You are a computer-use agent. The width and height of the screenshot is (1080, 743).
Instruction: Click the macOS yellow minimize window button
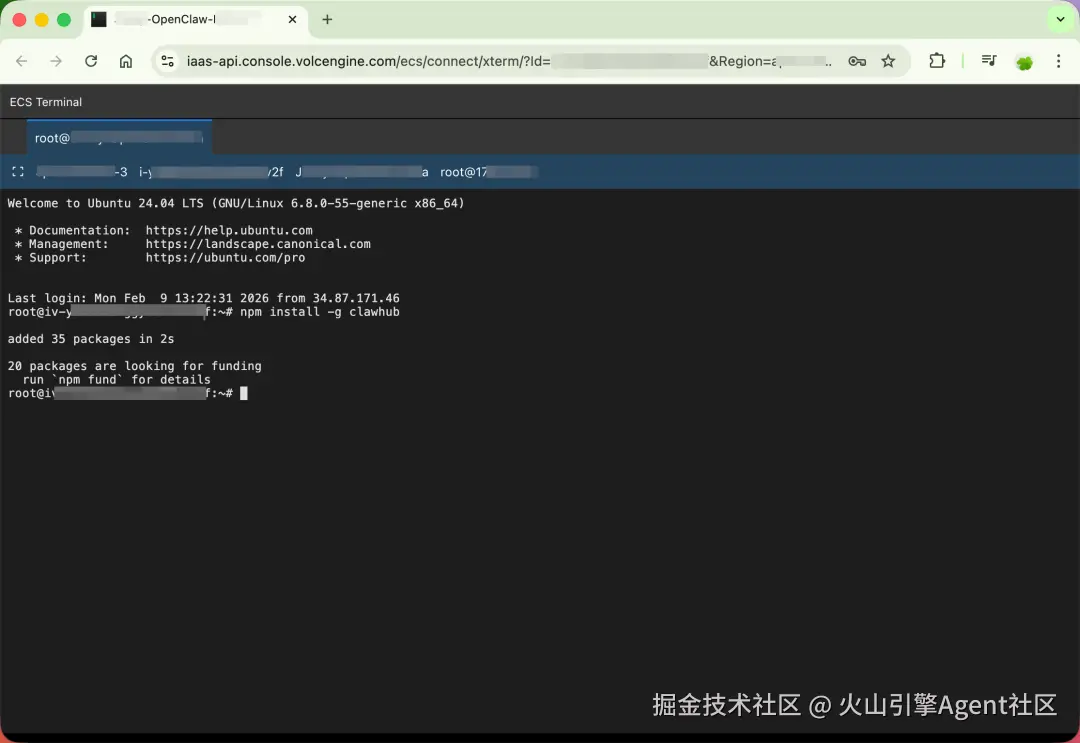tap(41, 19)
